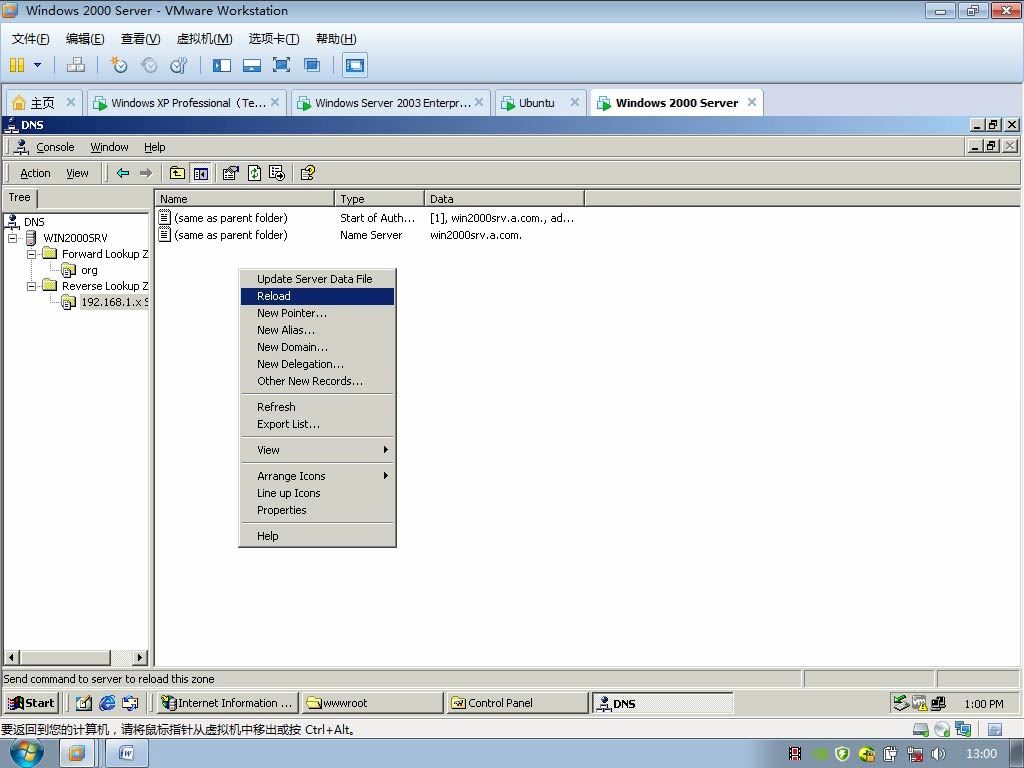Image resolution: width=1024 pixels, height=768 pixels.
Task: Collapse the WIN2000SRV server node
Action: point(12,238)
